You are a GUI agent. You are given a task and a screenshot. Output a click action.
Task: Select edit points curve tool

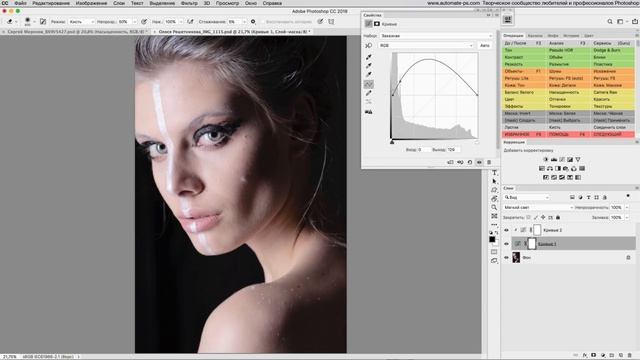(369, 84)
